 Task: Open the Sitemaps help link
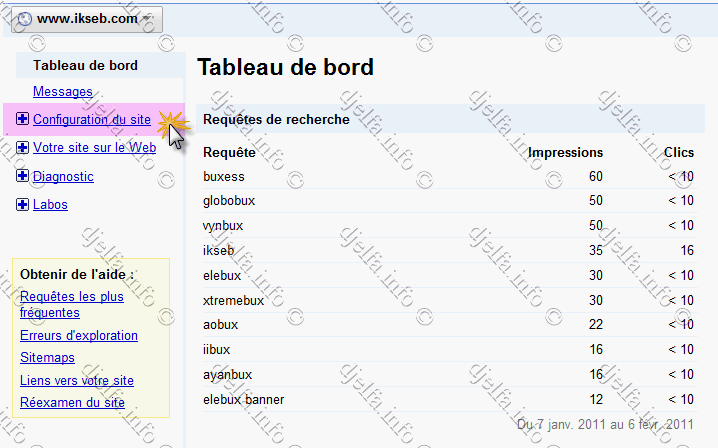(47, 357)
